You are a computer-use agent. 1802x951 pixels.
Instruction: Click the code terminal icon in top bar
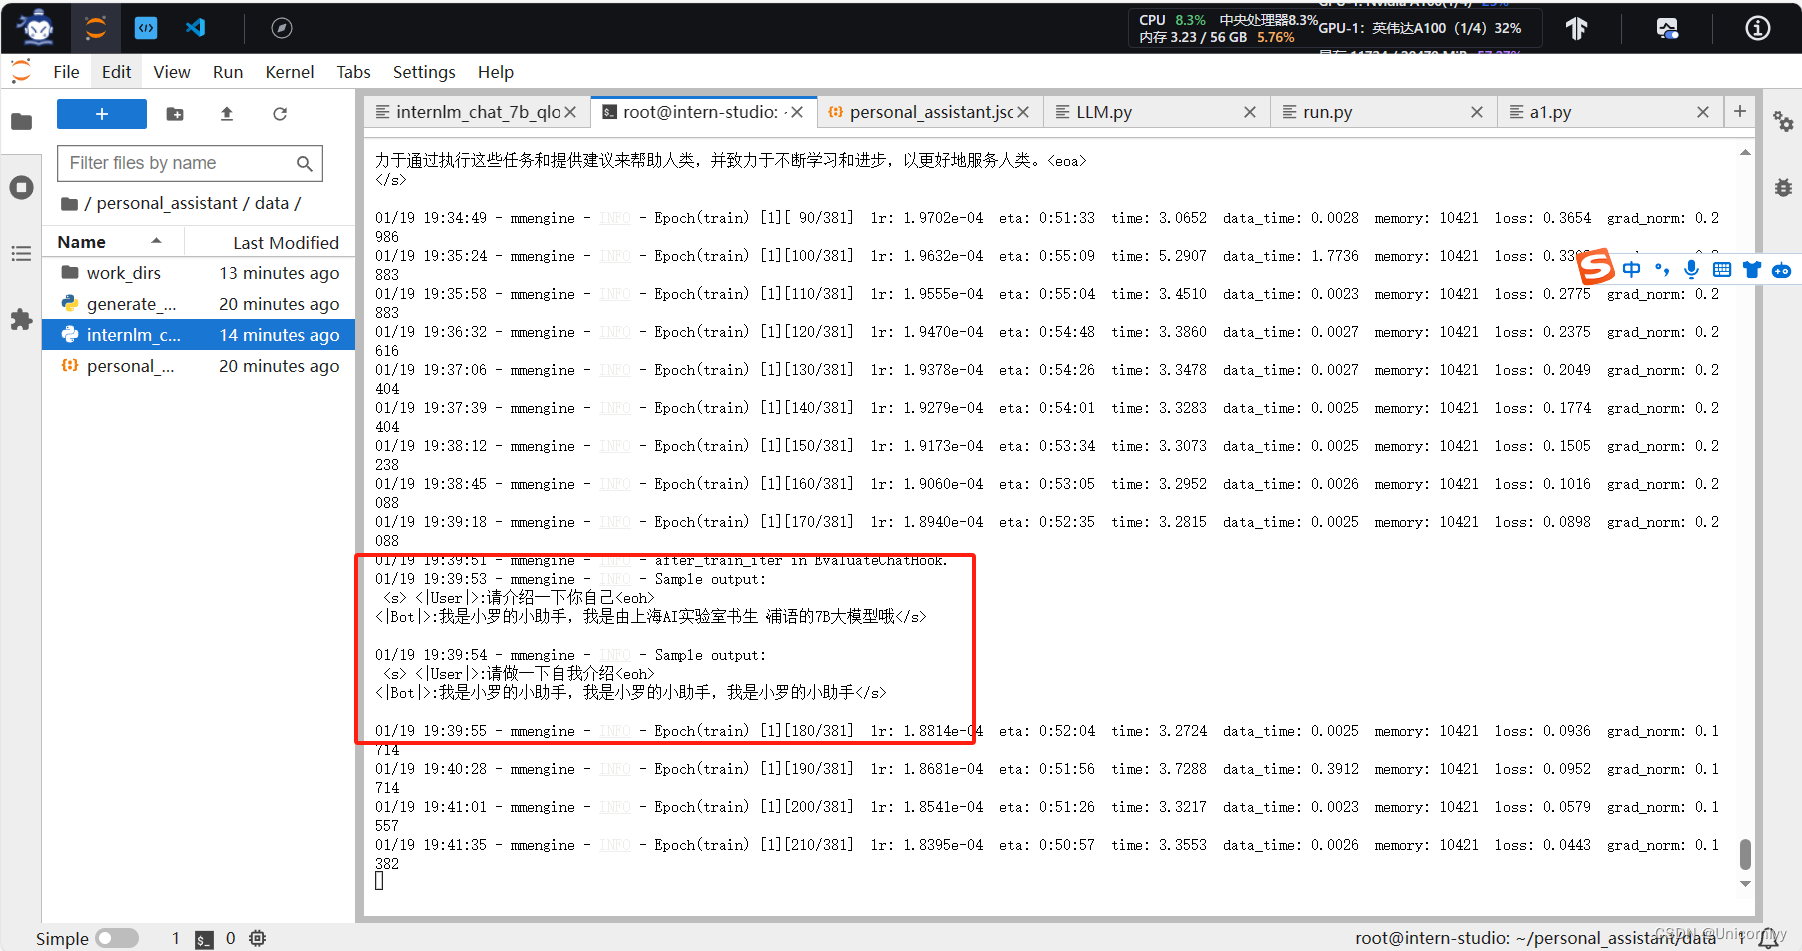pos(146,28)
